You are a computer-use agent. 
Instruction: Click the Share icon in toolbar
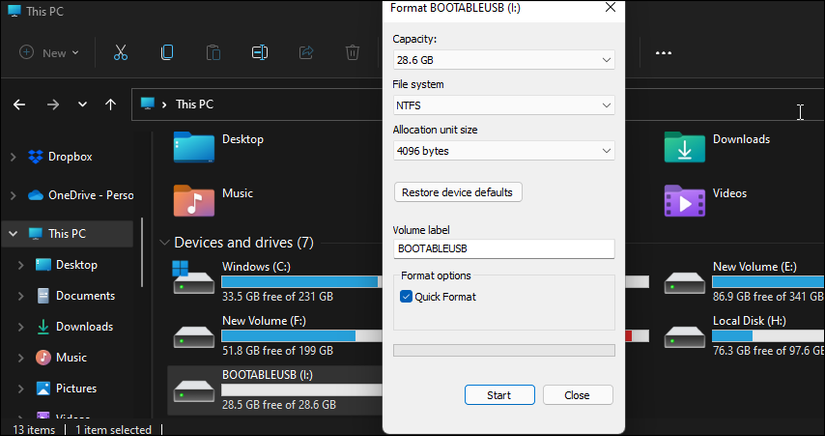pos(306,53)
